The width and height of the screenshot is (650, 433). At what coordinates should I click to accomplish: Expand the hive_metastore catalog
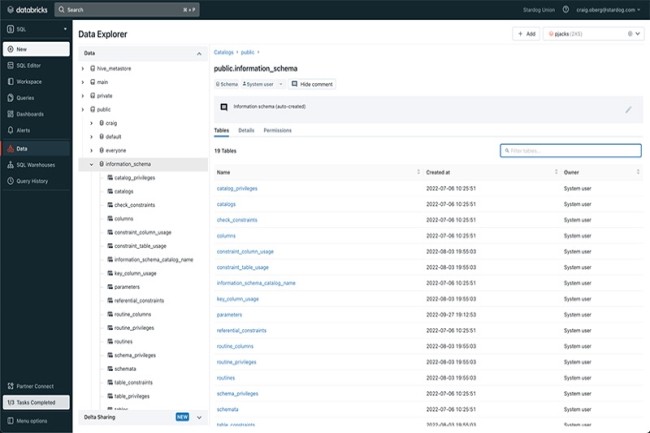point(83,68)
